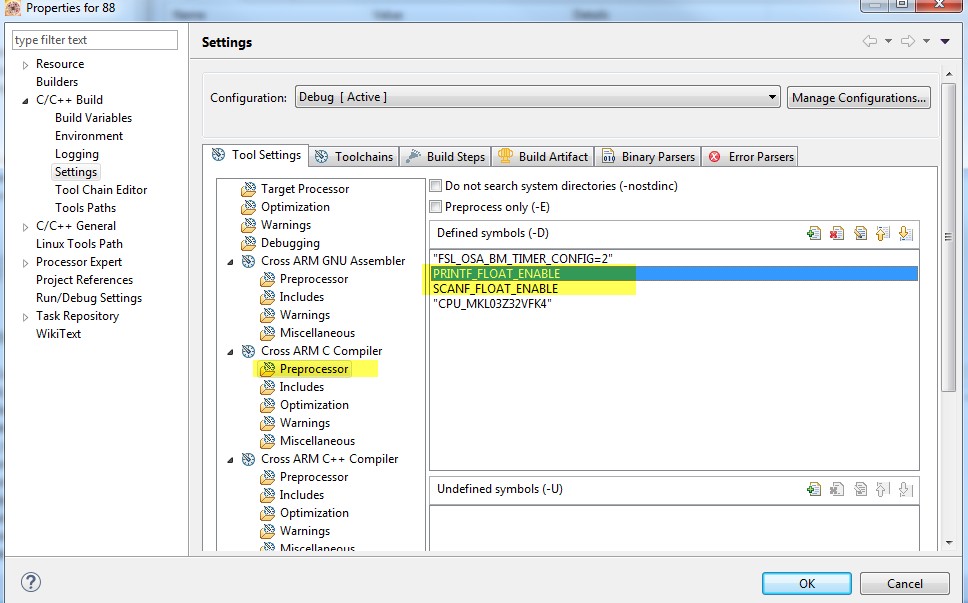This screenshot has height=603, width=968.
Task: Enable Preprocess only (-E) checkbox
Action: coord(436,207)
